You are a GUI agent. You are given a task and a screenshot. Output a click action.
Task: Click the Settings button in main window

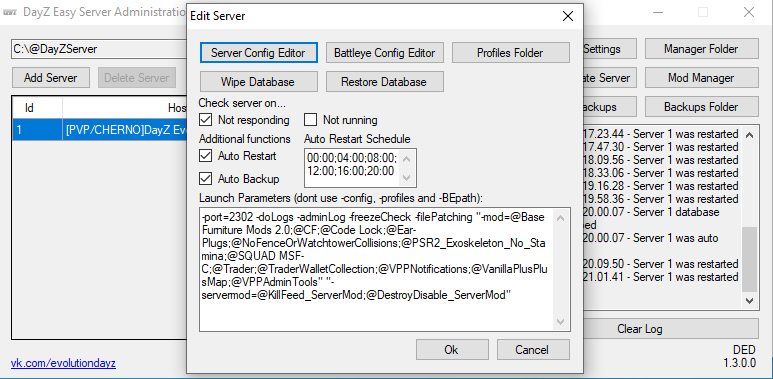(x=609, y=49)
